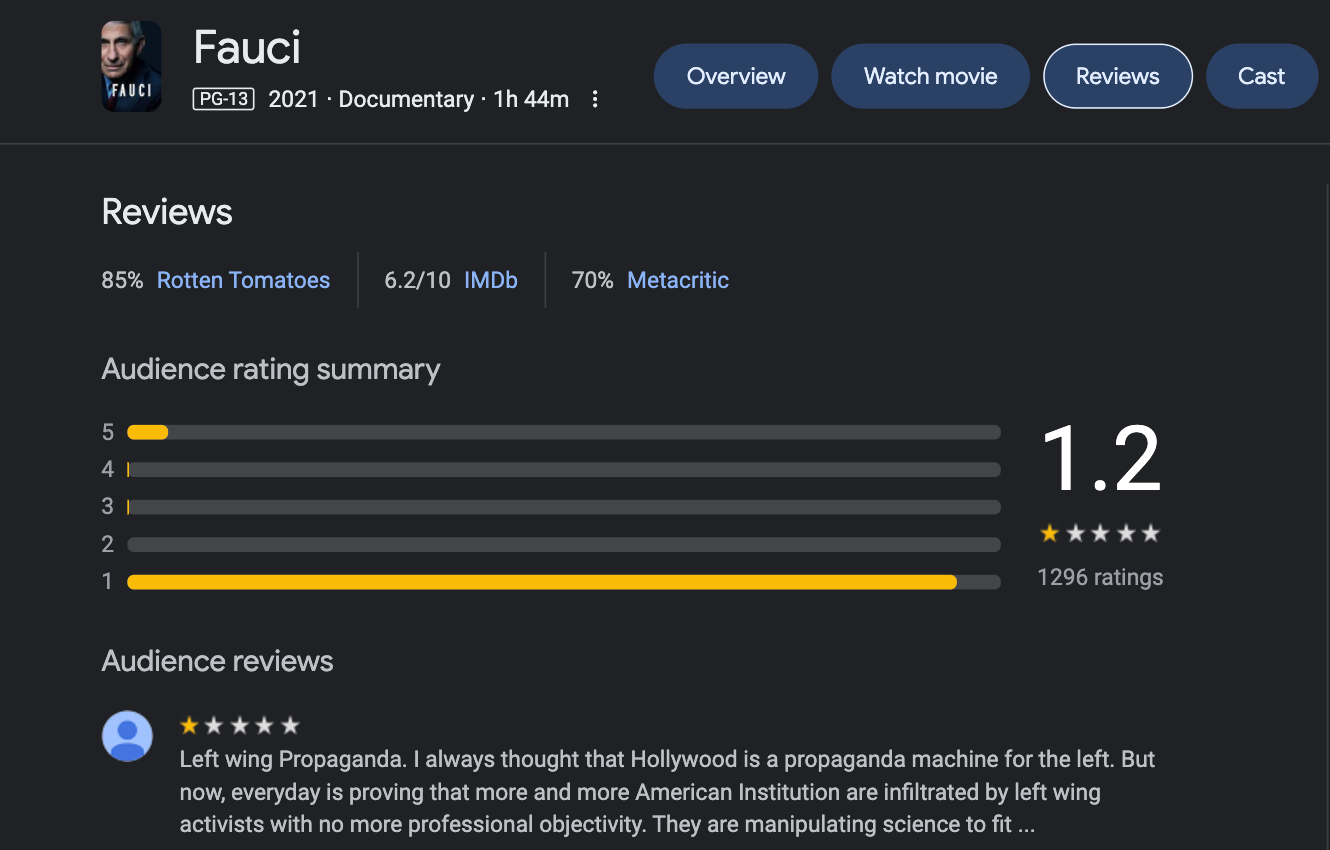The image size is (1330, 850).
Task: Switch to the Overview tab
Action: pyautogui.click(x=736, y=76)
